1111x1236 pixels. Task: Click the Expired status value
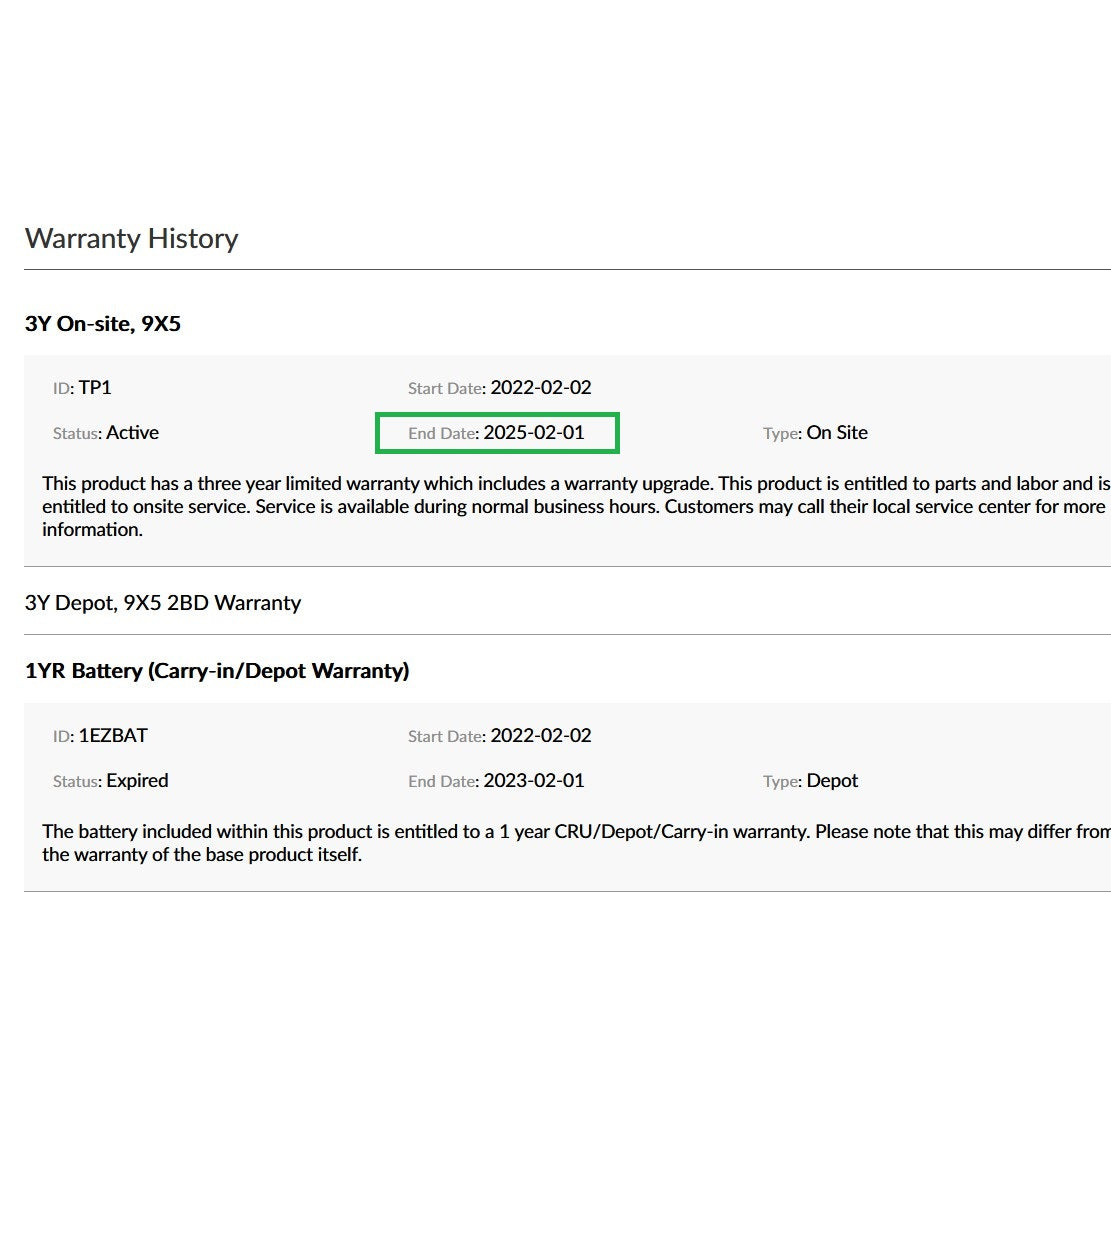(x=137, y=781)
